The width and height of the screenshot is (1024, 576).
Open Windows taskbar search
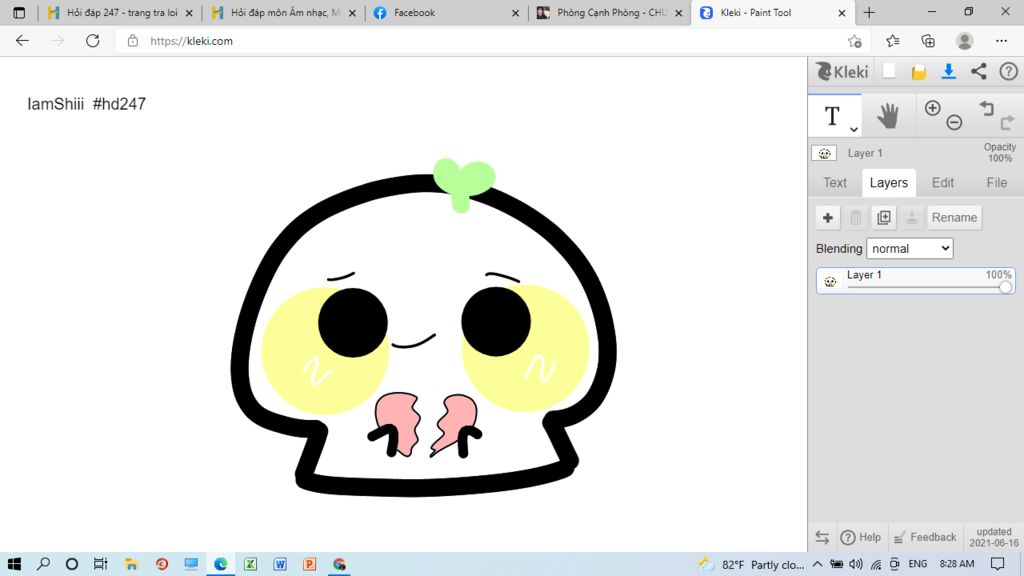coord(44,564)
